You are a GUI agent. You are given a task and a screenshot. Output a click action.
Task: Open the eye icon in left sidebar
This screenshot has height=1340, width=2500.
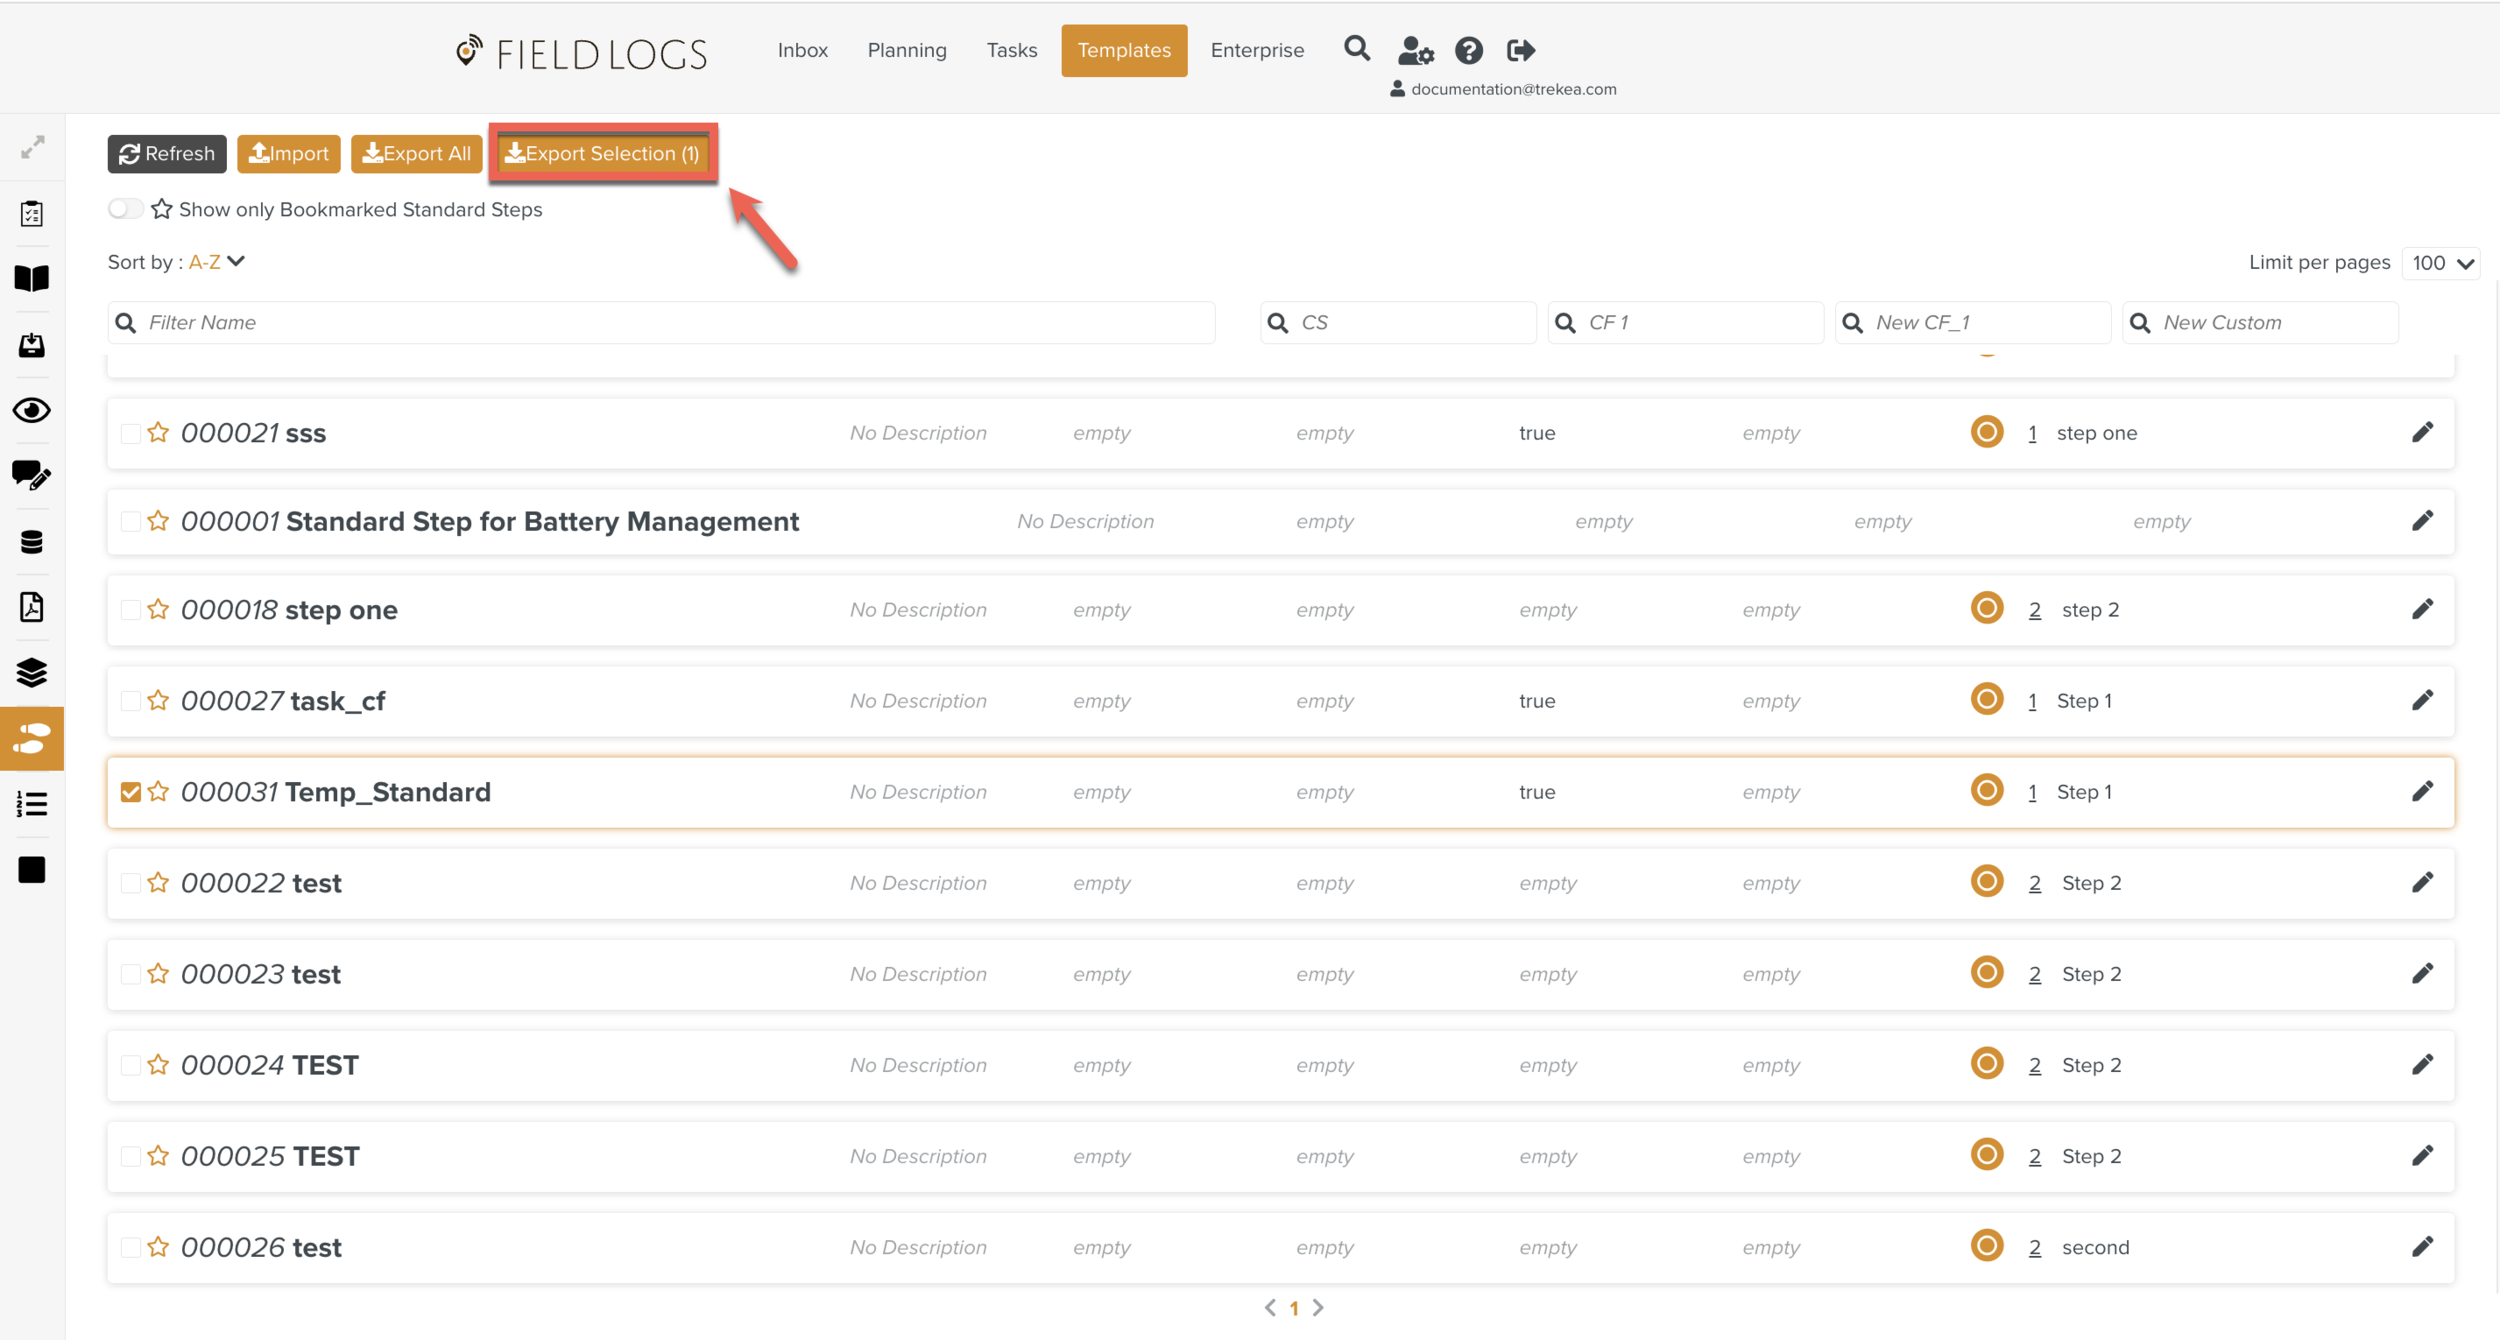pos(32,410)
